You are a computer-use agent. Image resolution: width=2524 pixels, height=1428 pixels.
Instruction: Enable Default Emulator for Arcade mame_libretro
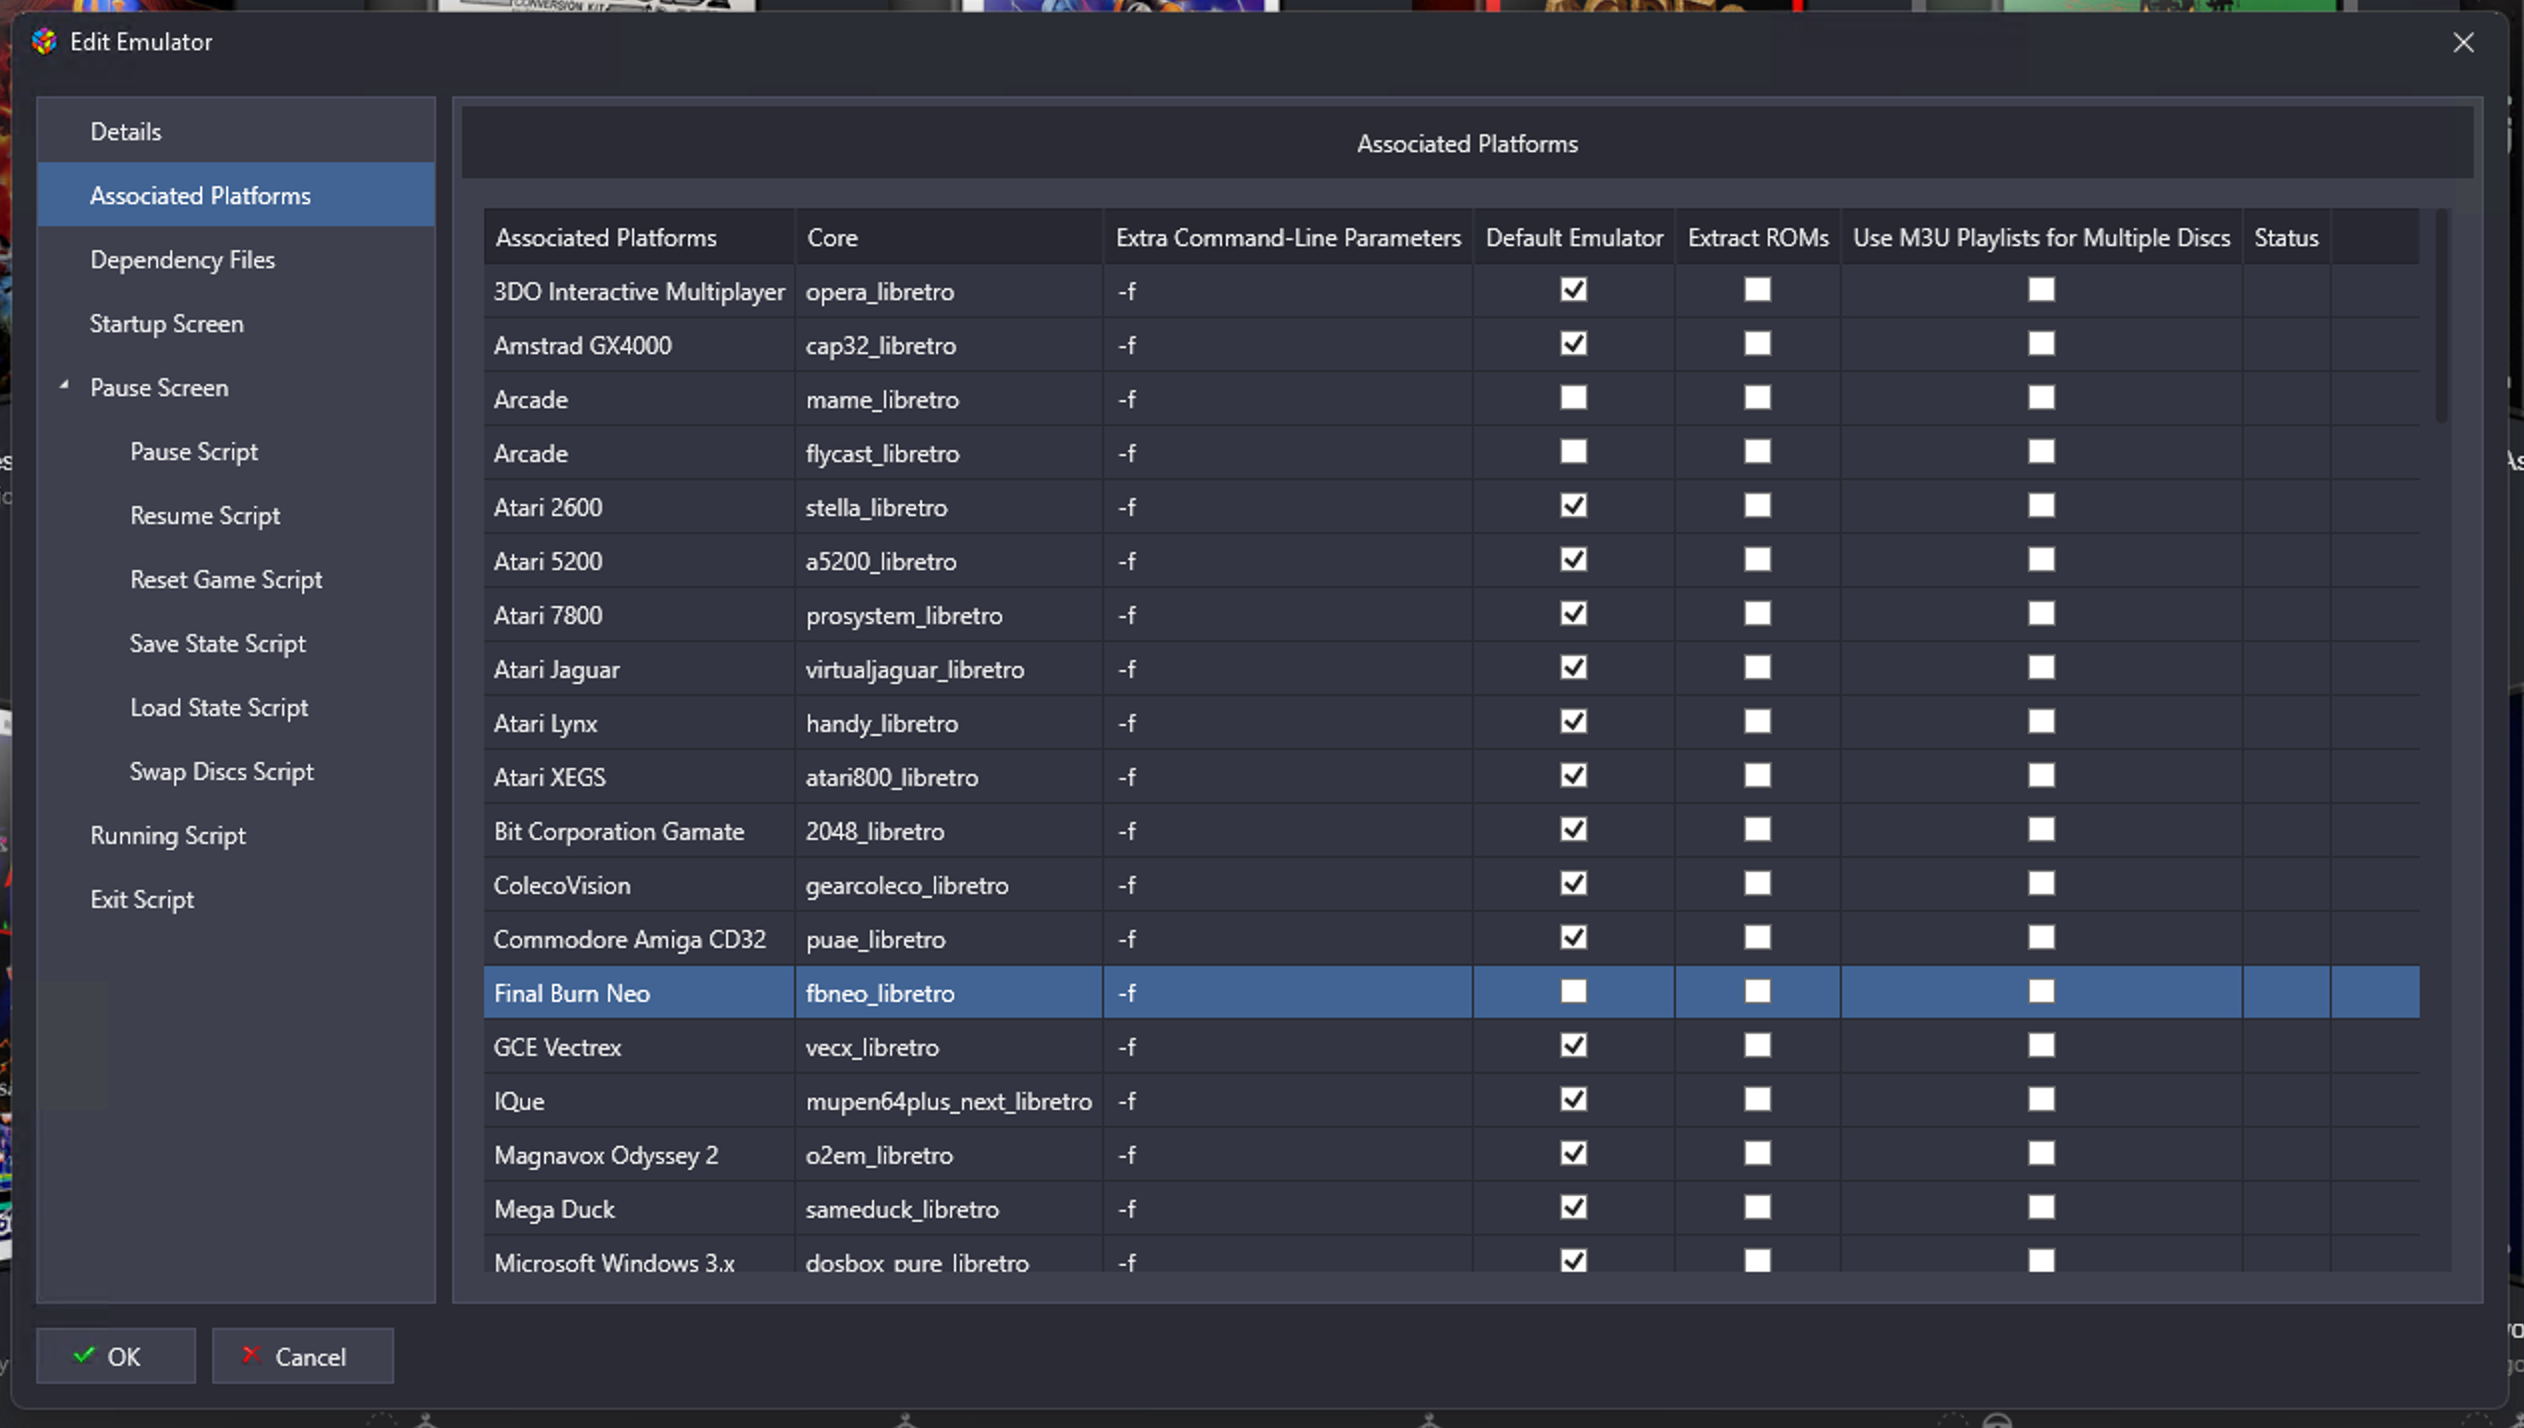click(x=1573, y=398)
